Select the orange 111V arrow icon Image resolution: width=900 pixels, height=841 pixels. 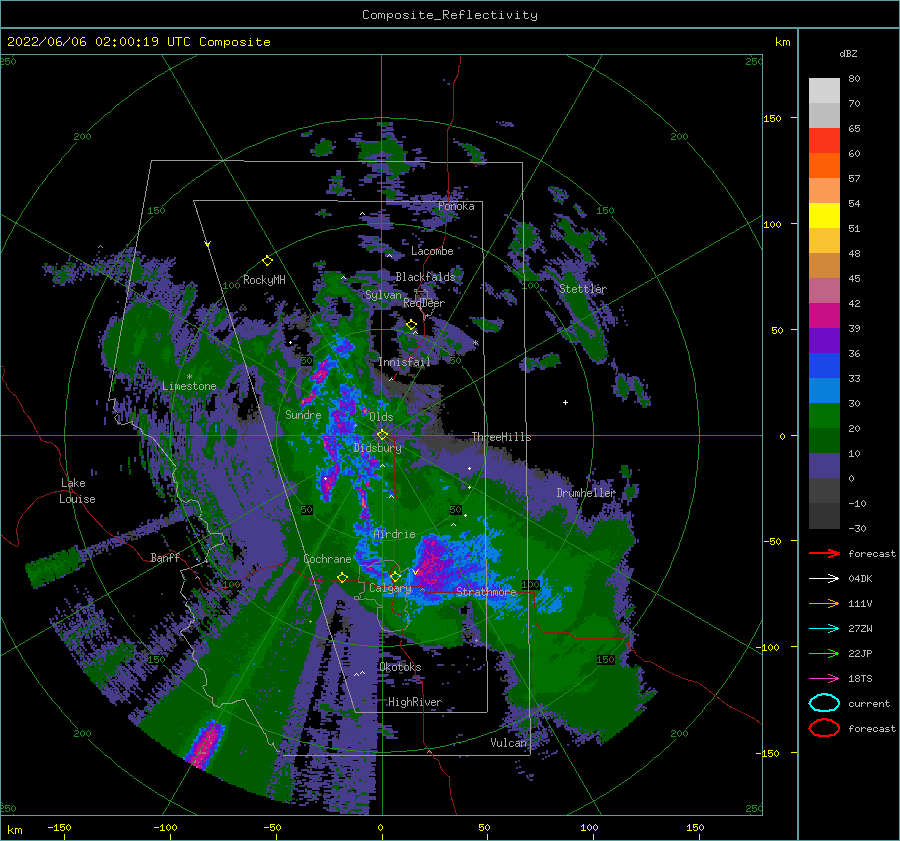click(824, 603)
